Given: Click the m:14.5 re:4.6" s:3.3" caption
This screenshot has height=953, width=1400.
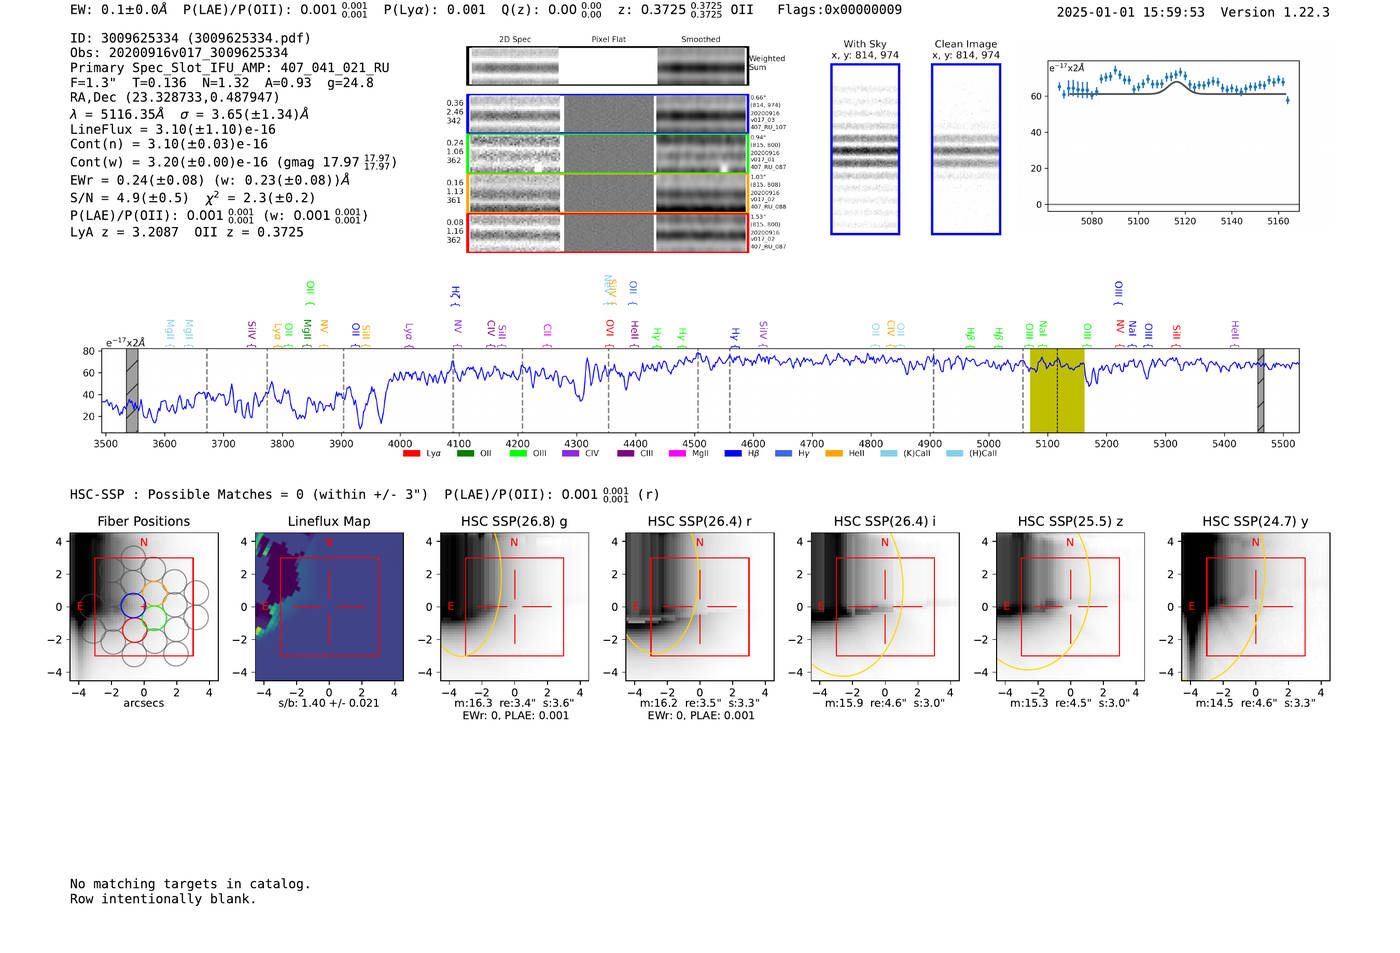Looking at the screenshot, I should click(x=1256, y=703).
